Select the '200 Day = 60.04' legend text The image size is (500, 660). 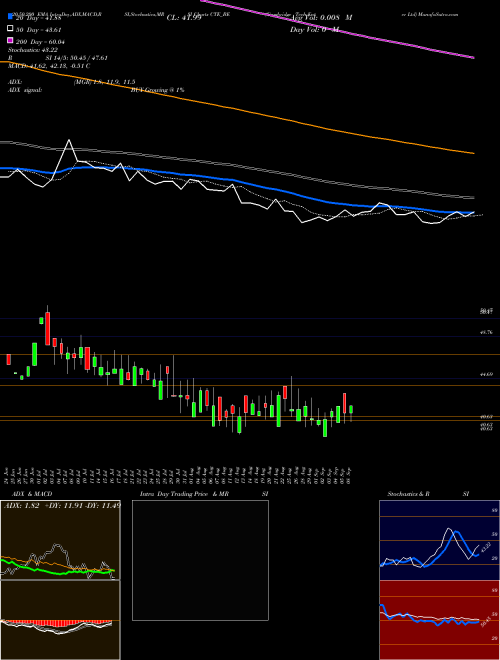tap(41, 42)
